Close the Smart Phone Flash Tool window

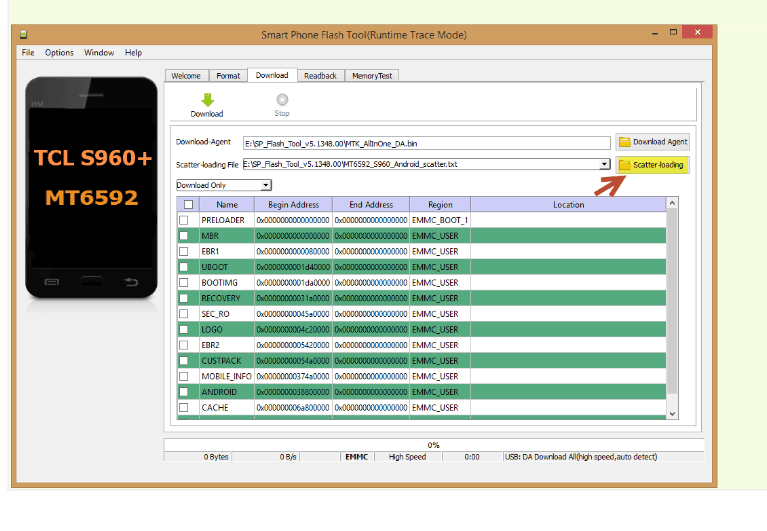tap(698, 32)
